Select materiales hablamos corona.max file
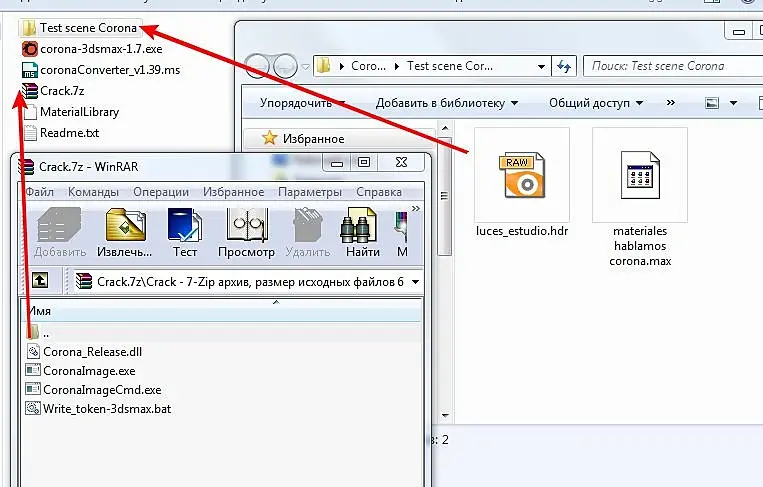This screenshot has width=763, height=487. (640, 198)
